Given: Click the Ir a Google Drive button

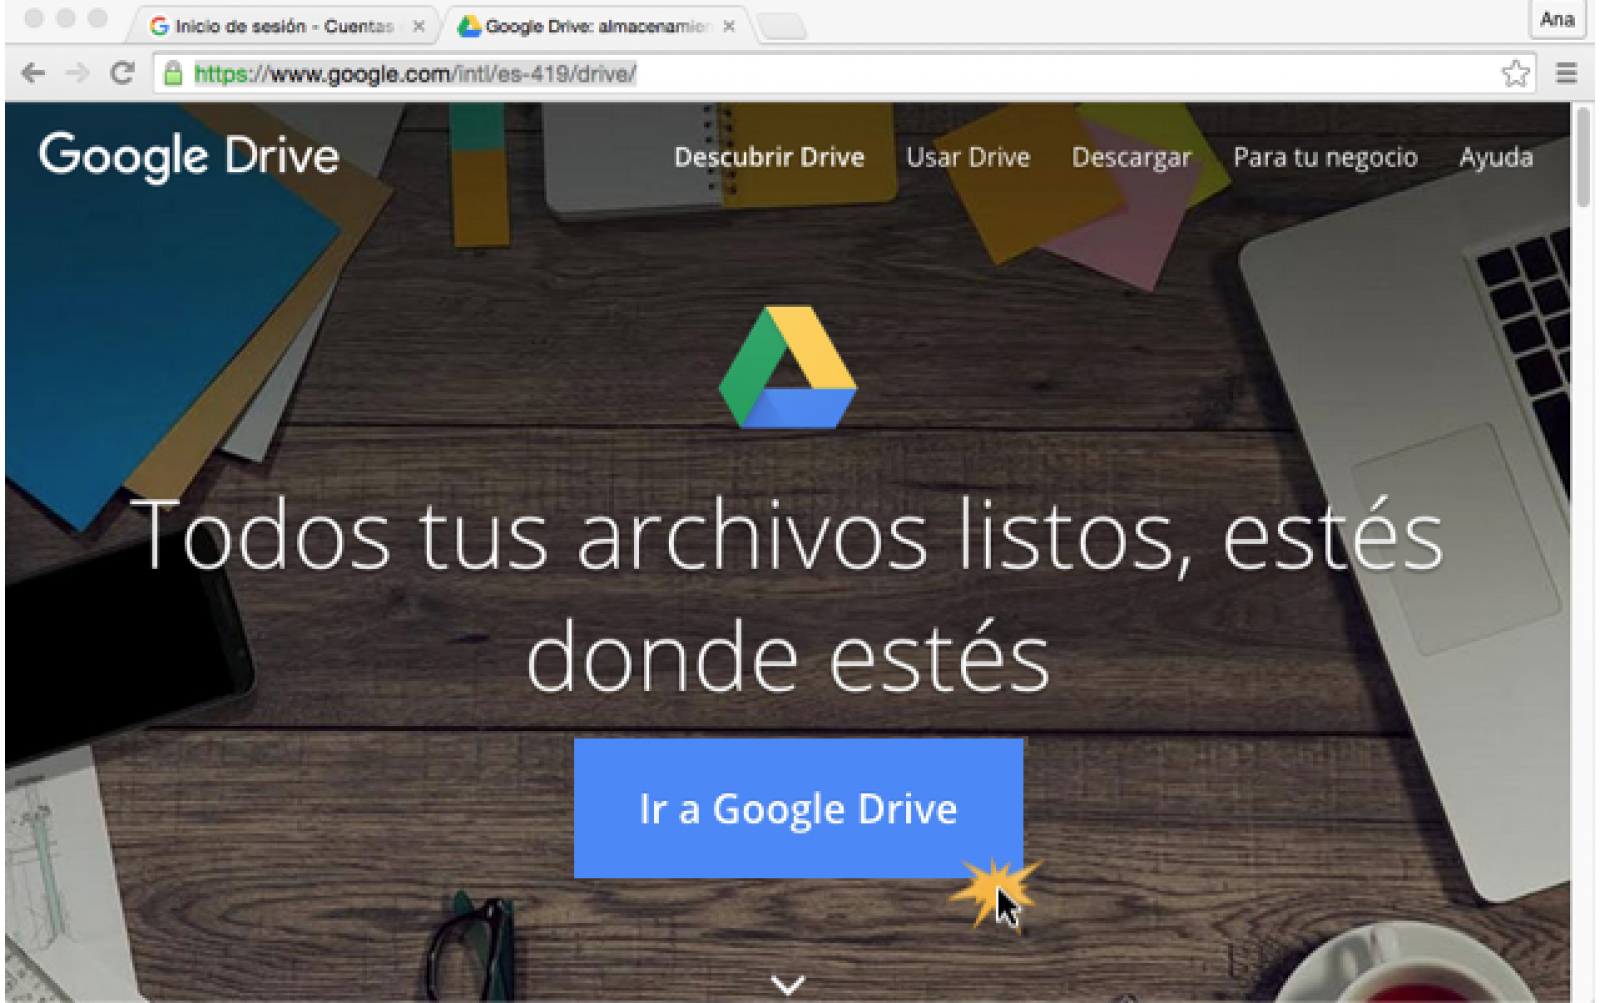Looking at the screenshot, I should coord(798,808).
